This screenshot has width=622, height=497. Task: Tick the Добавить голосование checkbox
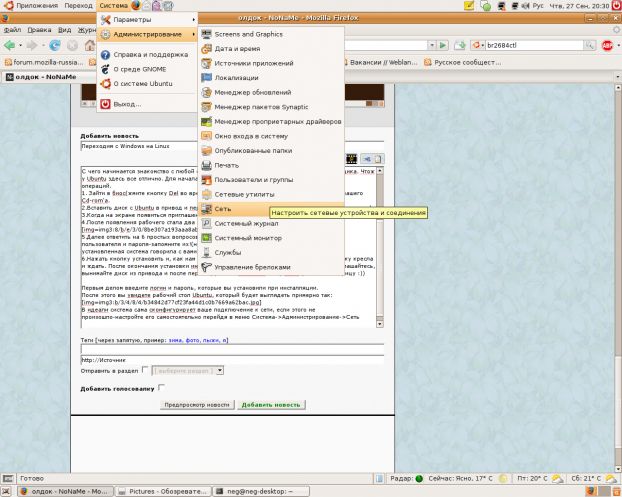[x=161, y=387]
